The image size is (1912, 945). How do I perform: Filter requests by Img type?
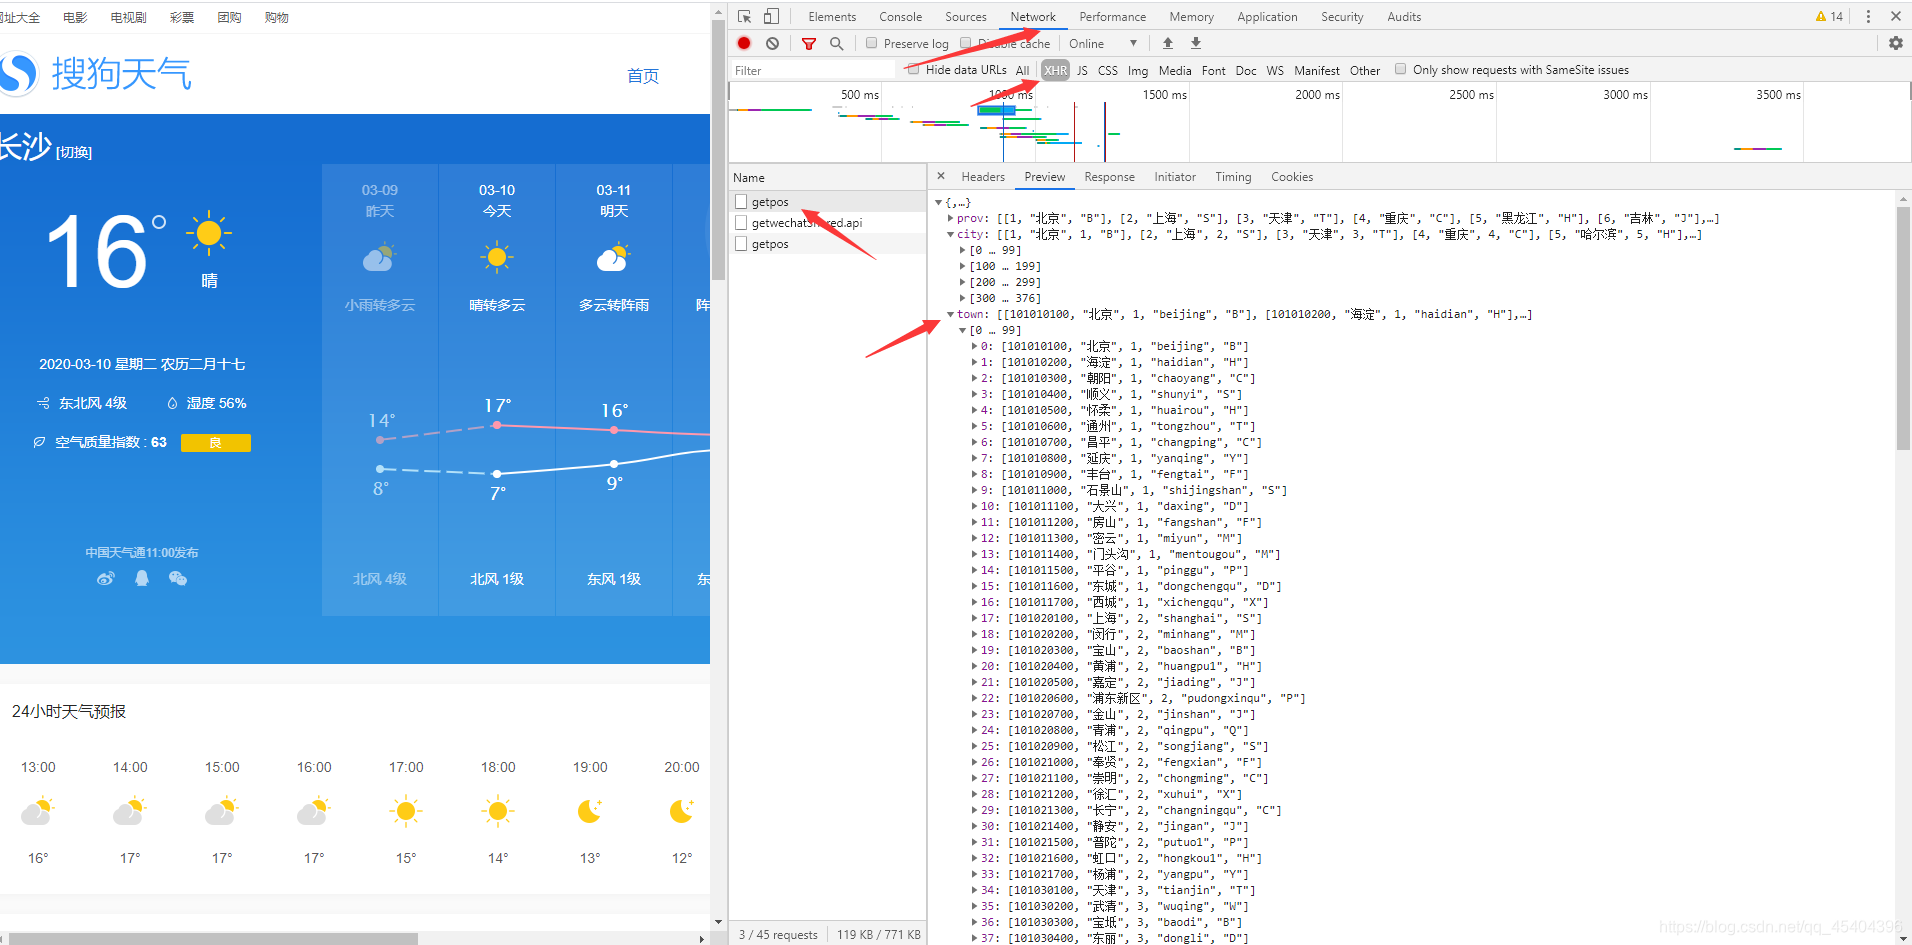pyautogui.click(x=1137, y=70)
